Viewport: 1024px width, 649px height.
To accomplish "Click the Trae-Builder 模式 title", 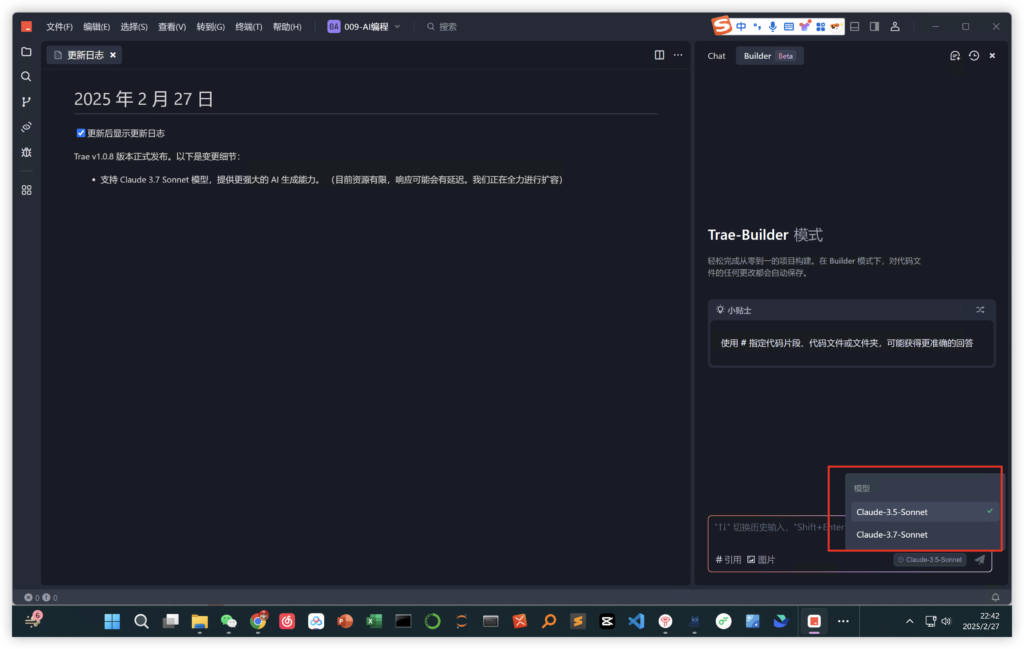I will [x=765, y=234].
